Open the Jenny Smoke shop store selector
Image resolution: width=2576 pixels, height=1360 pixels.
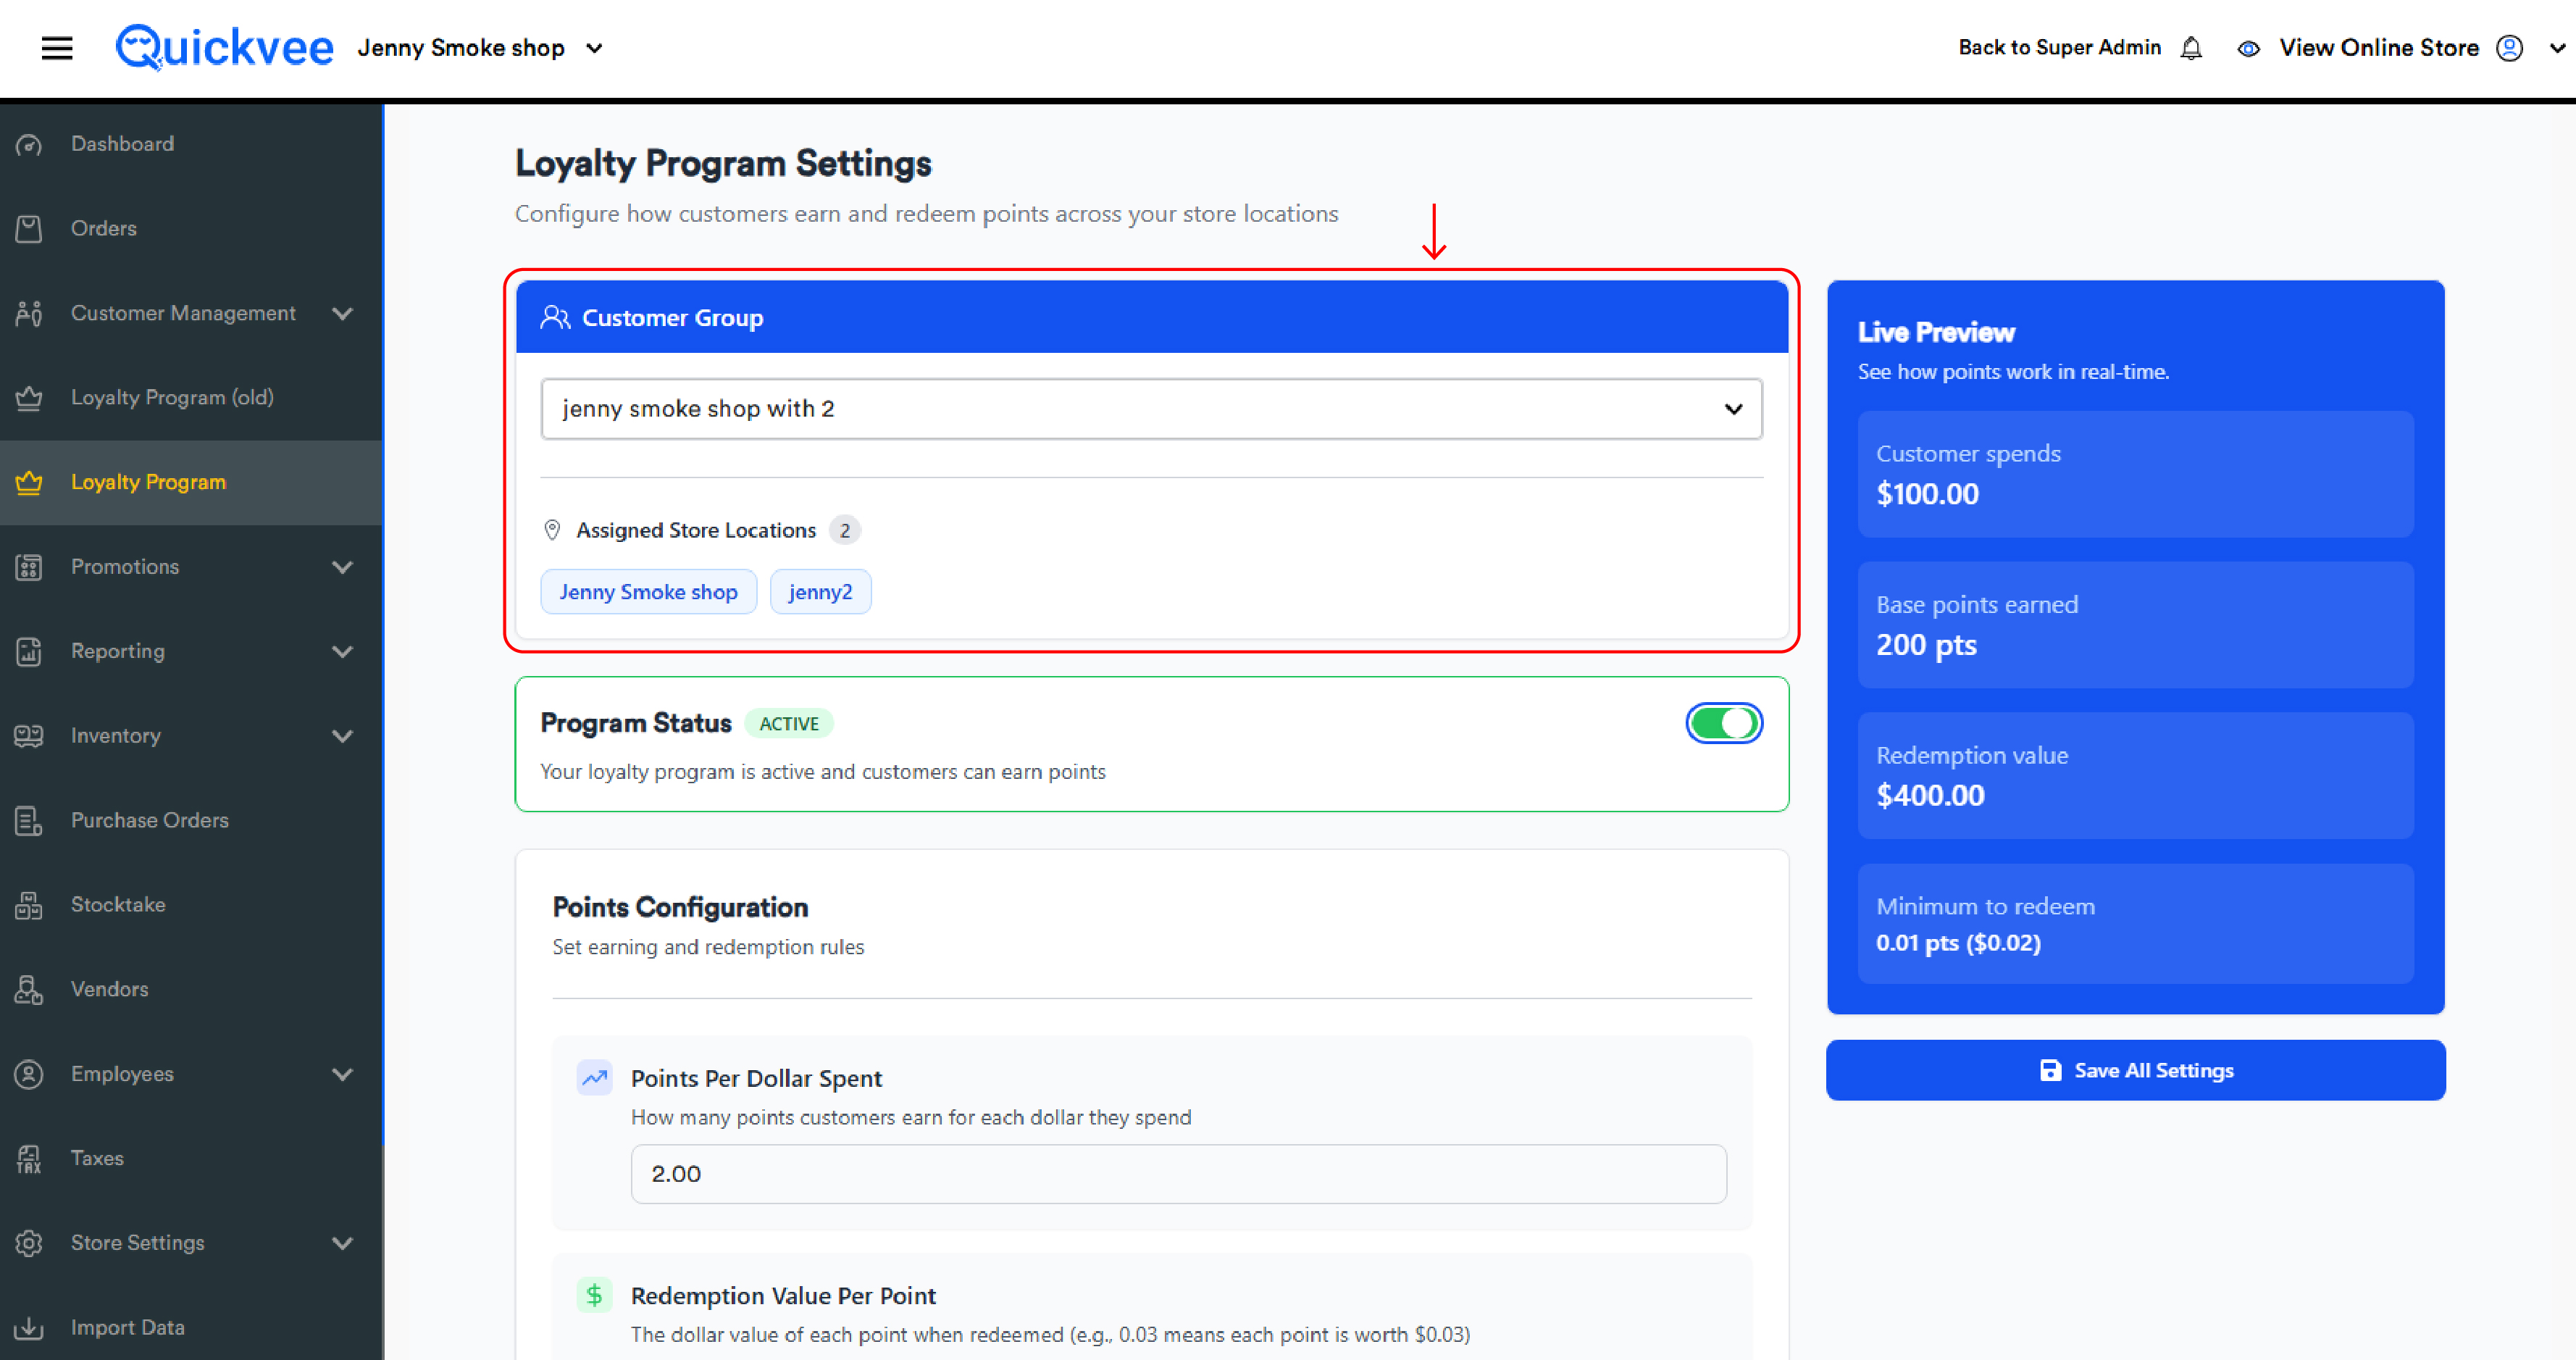pos(481,48)
